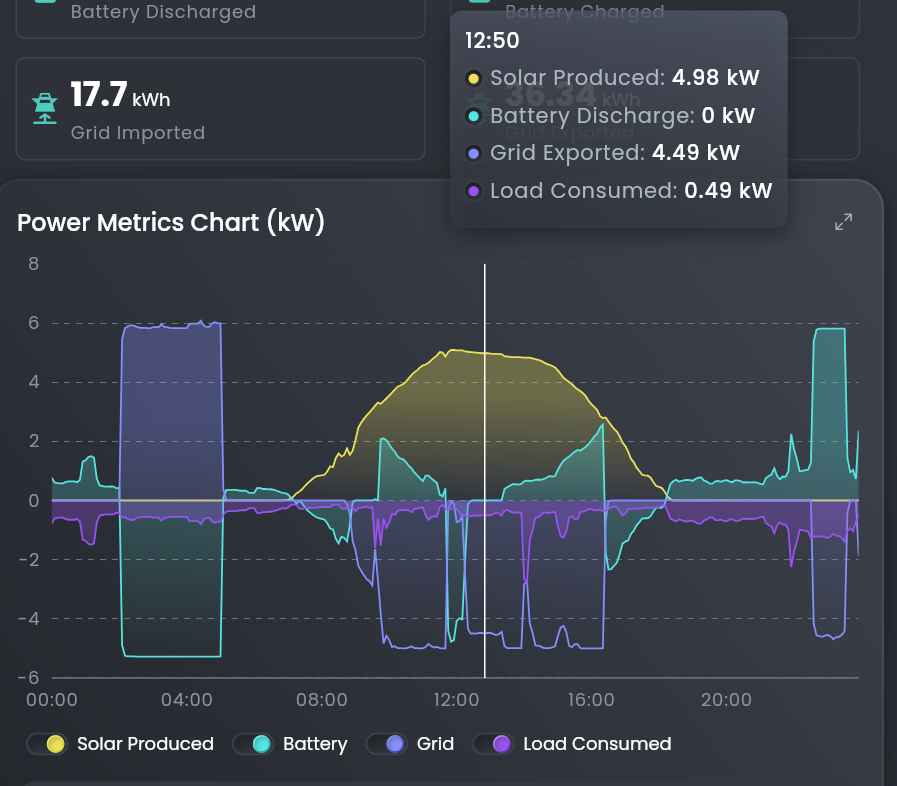Toggle the Solar Produced legend switch
Screen dimensions: 897x786
pyautogui.click(x=47, y=744)
